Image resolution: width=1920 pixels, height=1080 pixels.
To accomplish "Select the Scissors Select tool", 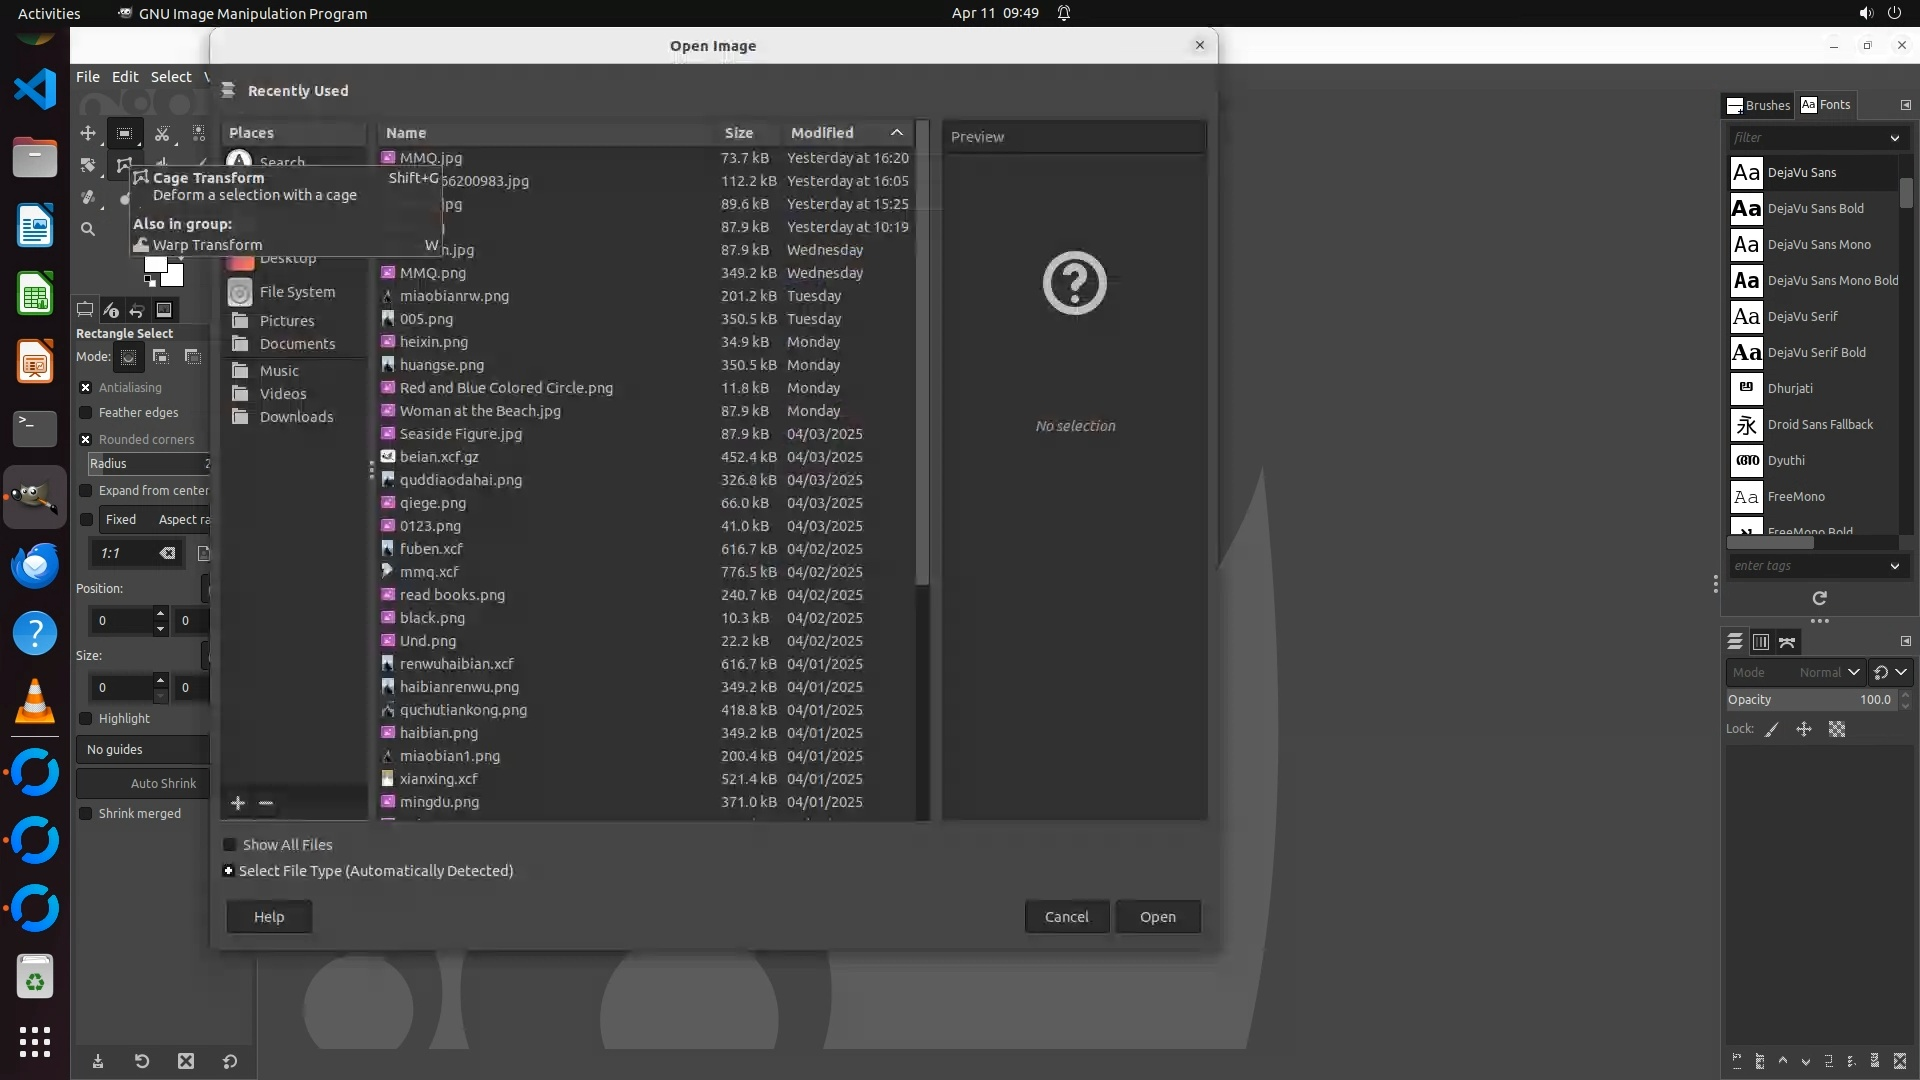I will coord(162,133).
